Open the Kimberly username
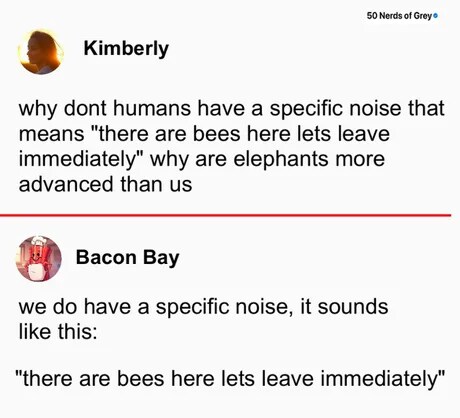 pyautogui.click(x=126, y=49)
